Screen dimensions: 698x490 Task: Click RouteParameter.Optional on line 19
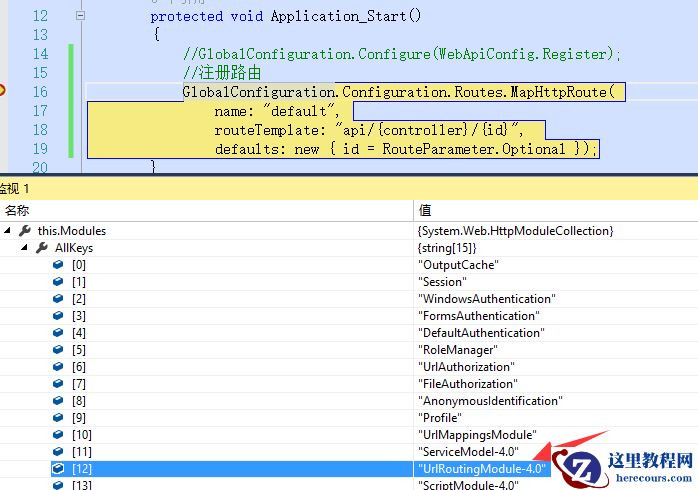[x=474, y=149]
